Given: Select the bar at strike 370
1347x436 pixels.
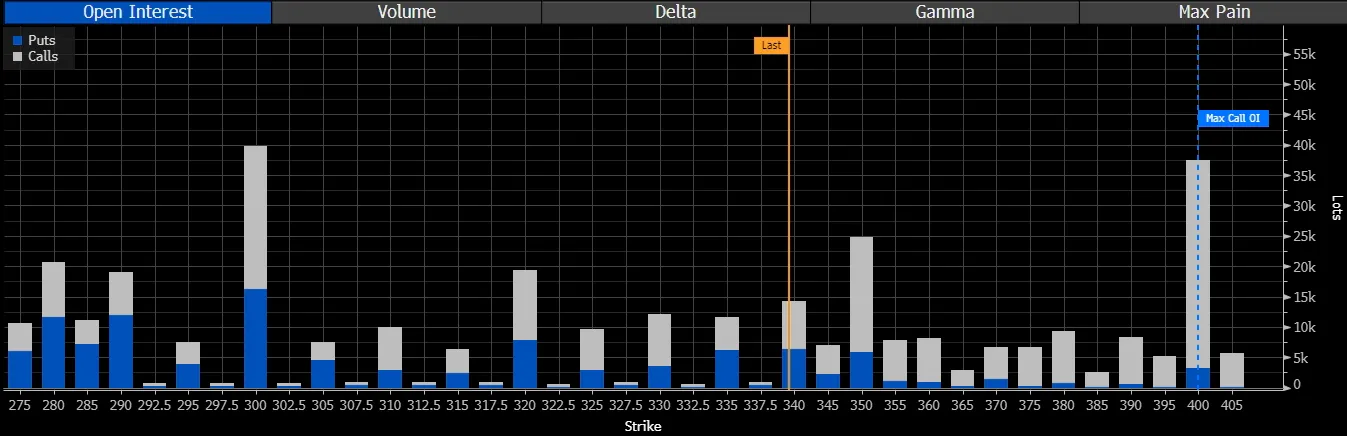Looking at the screenshot, I should tap(996, 367).
